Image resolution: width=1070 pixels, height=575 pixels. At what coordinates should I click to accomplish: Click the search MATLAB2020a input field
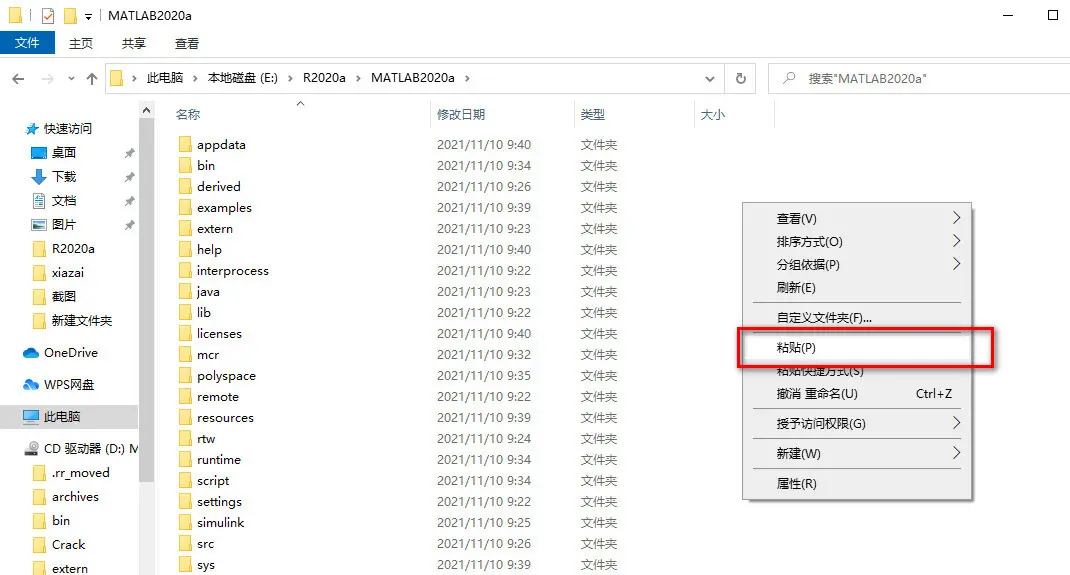click(x=921, y=78)
